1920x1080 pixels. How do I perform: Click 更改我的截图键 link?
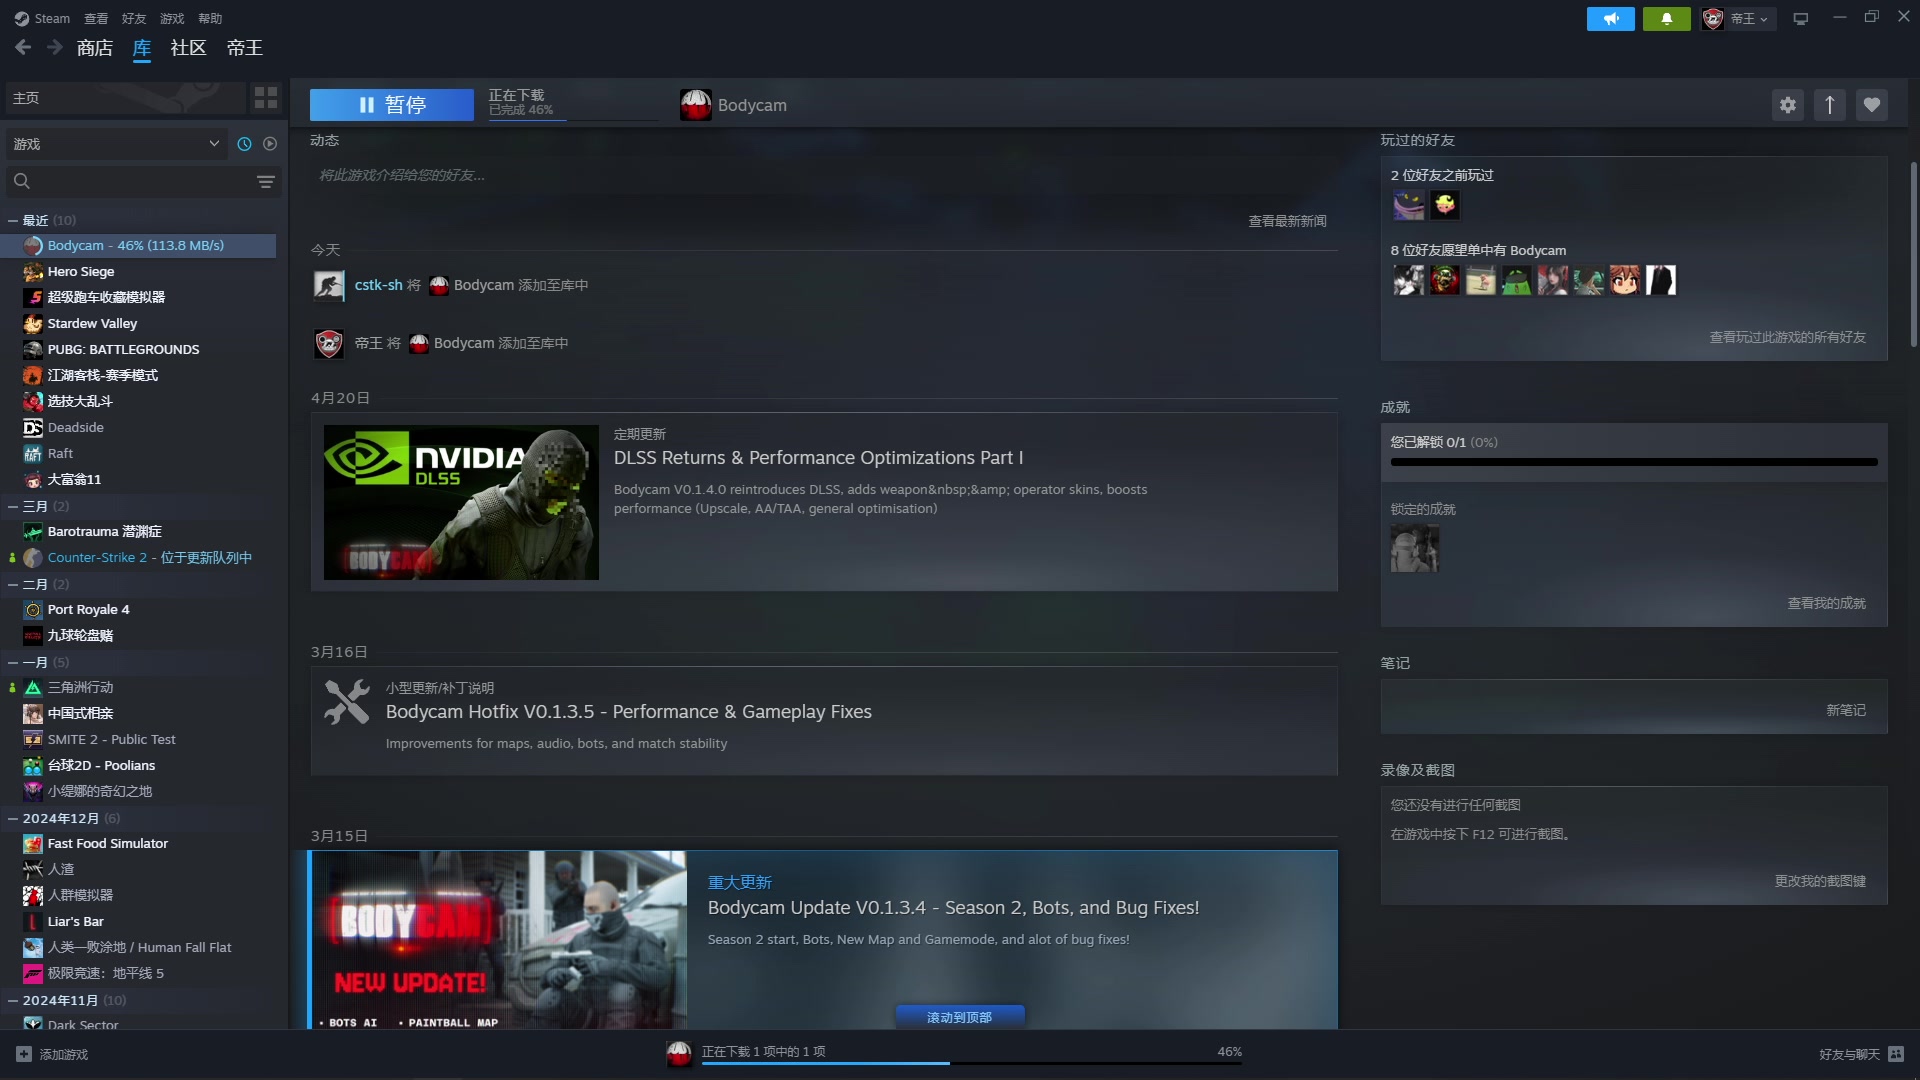click(1820, 881)
